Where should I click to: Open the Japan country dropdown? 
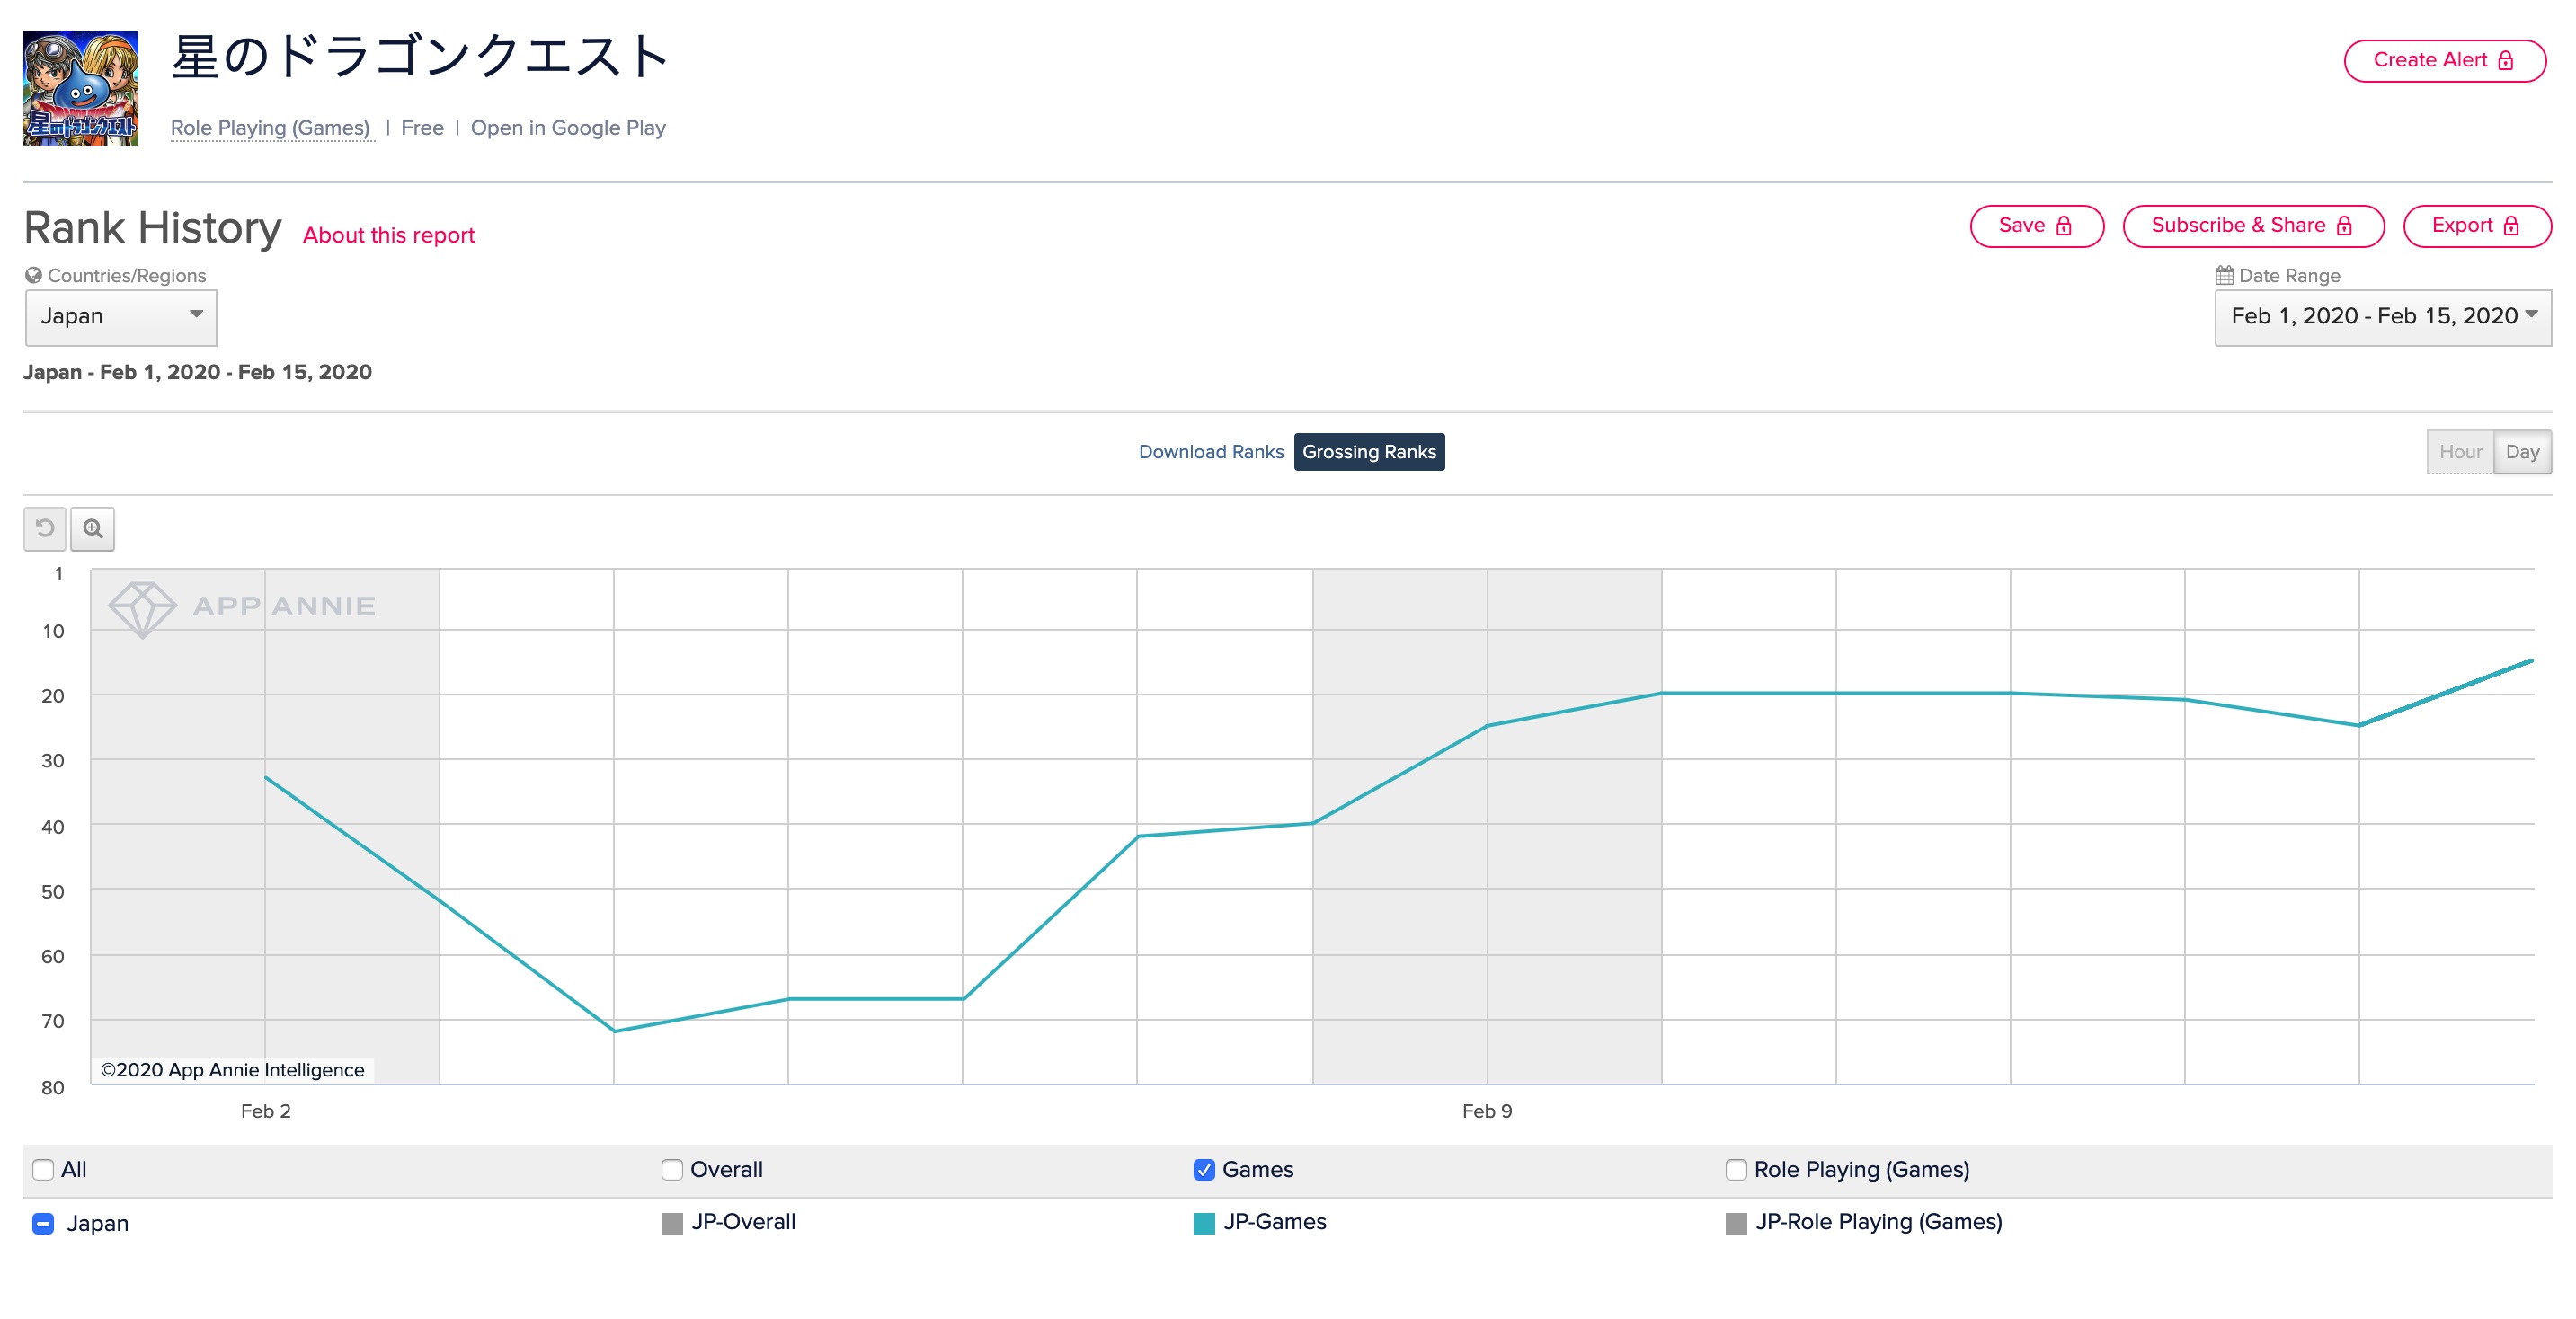(121, 317)
